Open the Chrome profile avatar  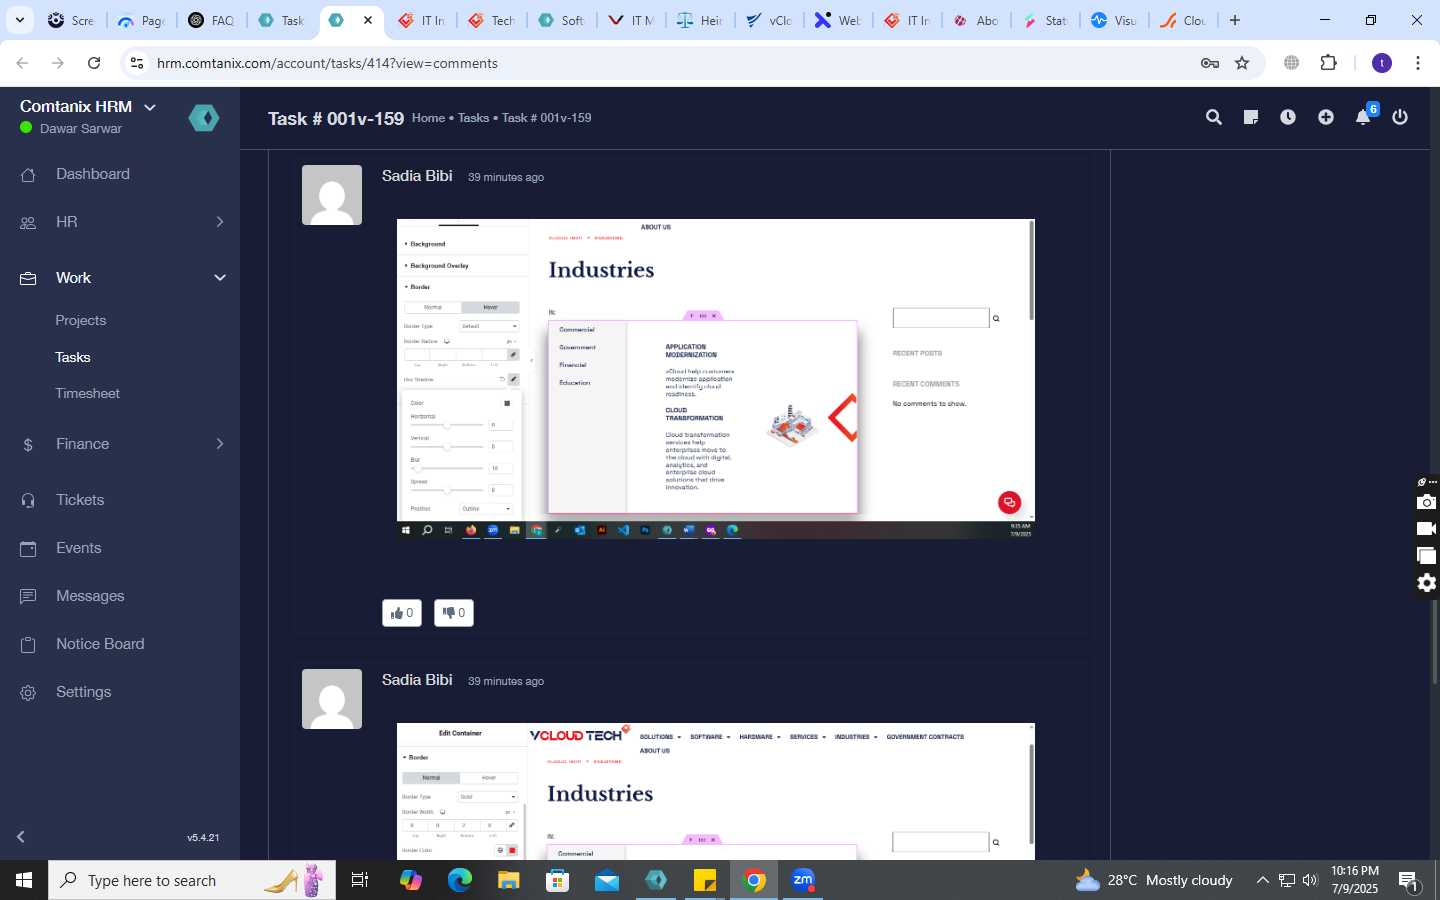point(1382,63)
